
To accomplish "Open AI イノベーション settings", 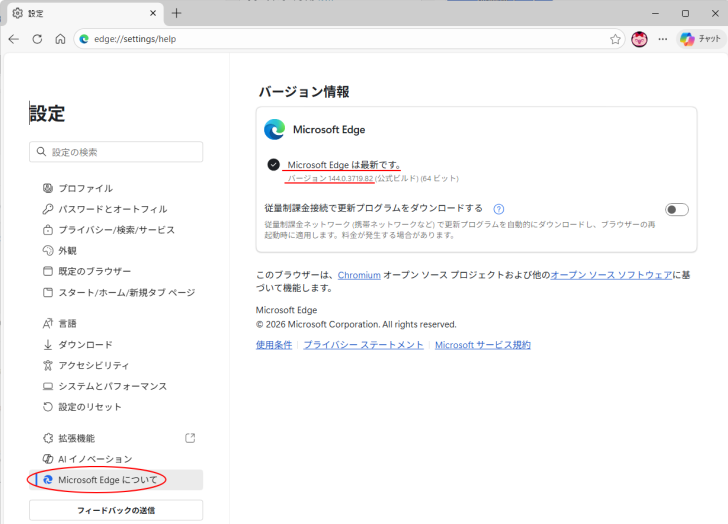I will point(116,459).
